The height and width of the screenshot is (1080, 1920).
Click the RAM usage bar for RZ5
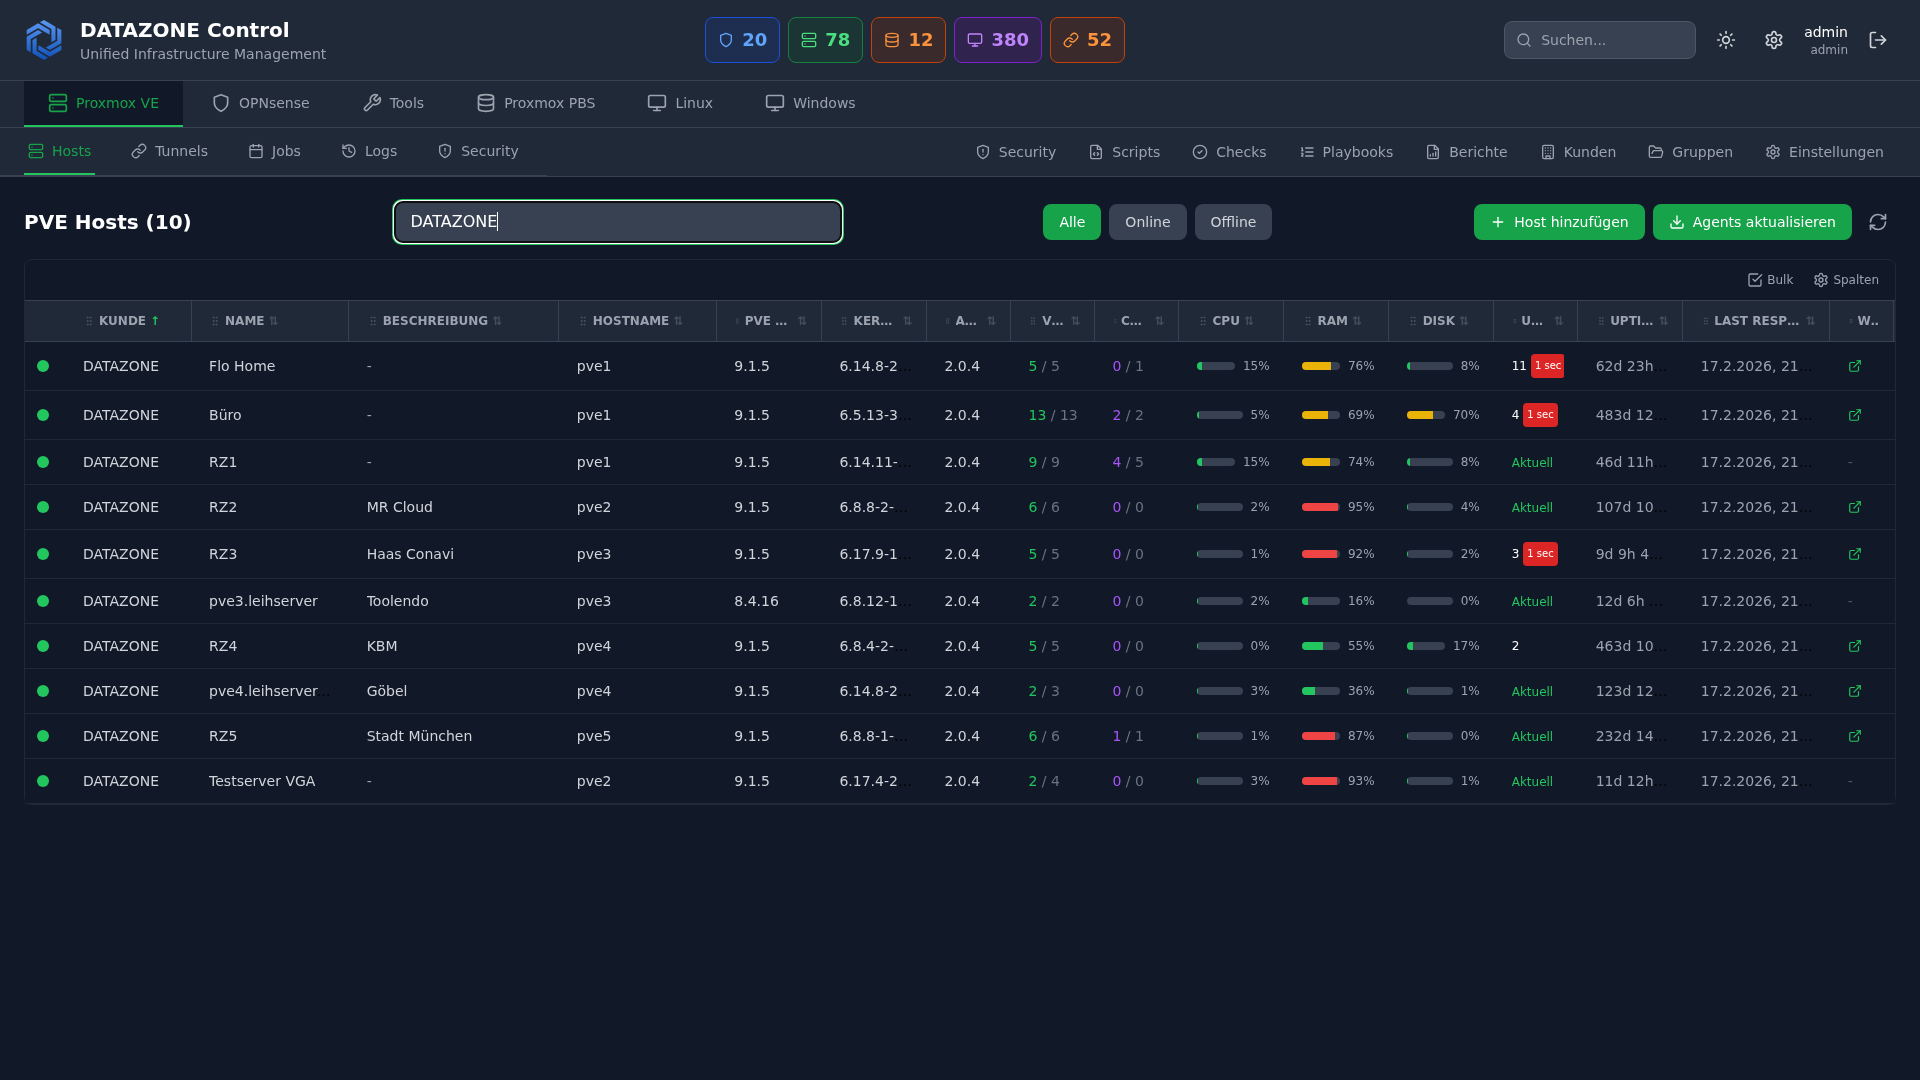(1320, 736)
